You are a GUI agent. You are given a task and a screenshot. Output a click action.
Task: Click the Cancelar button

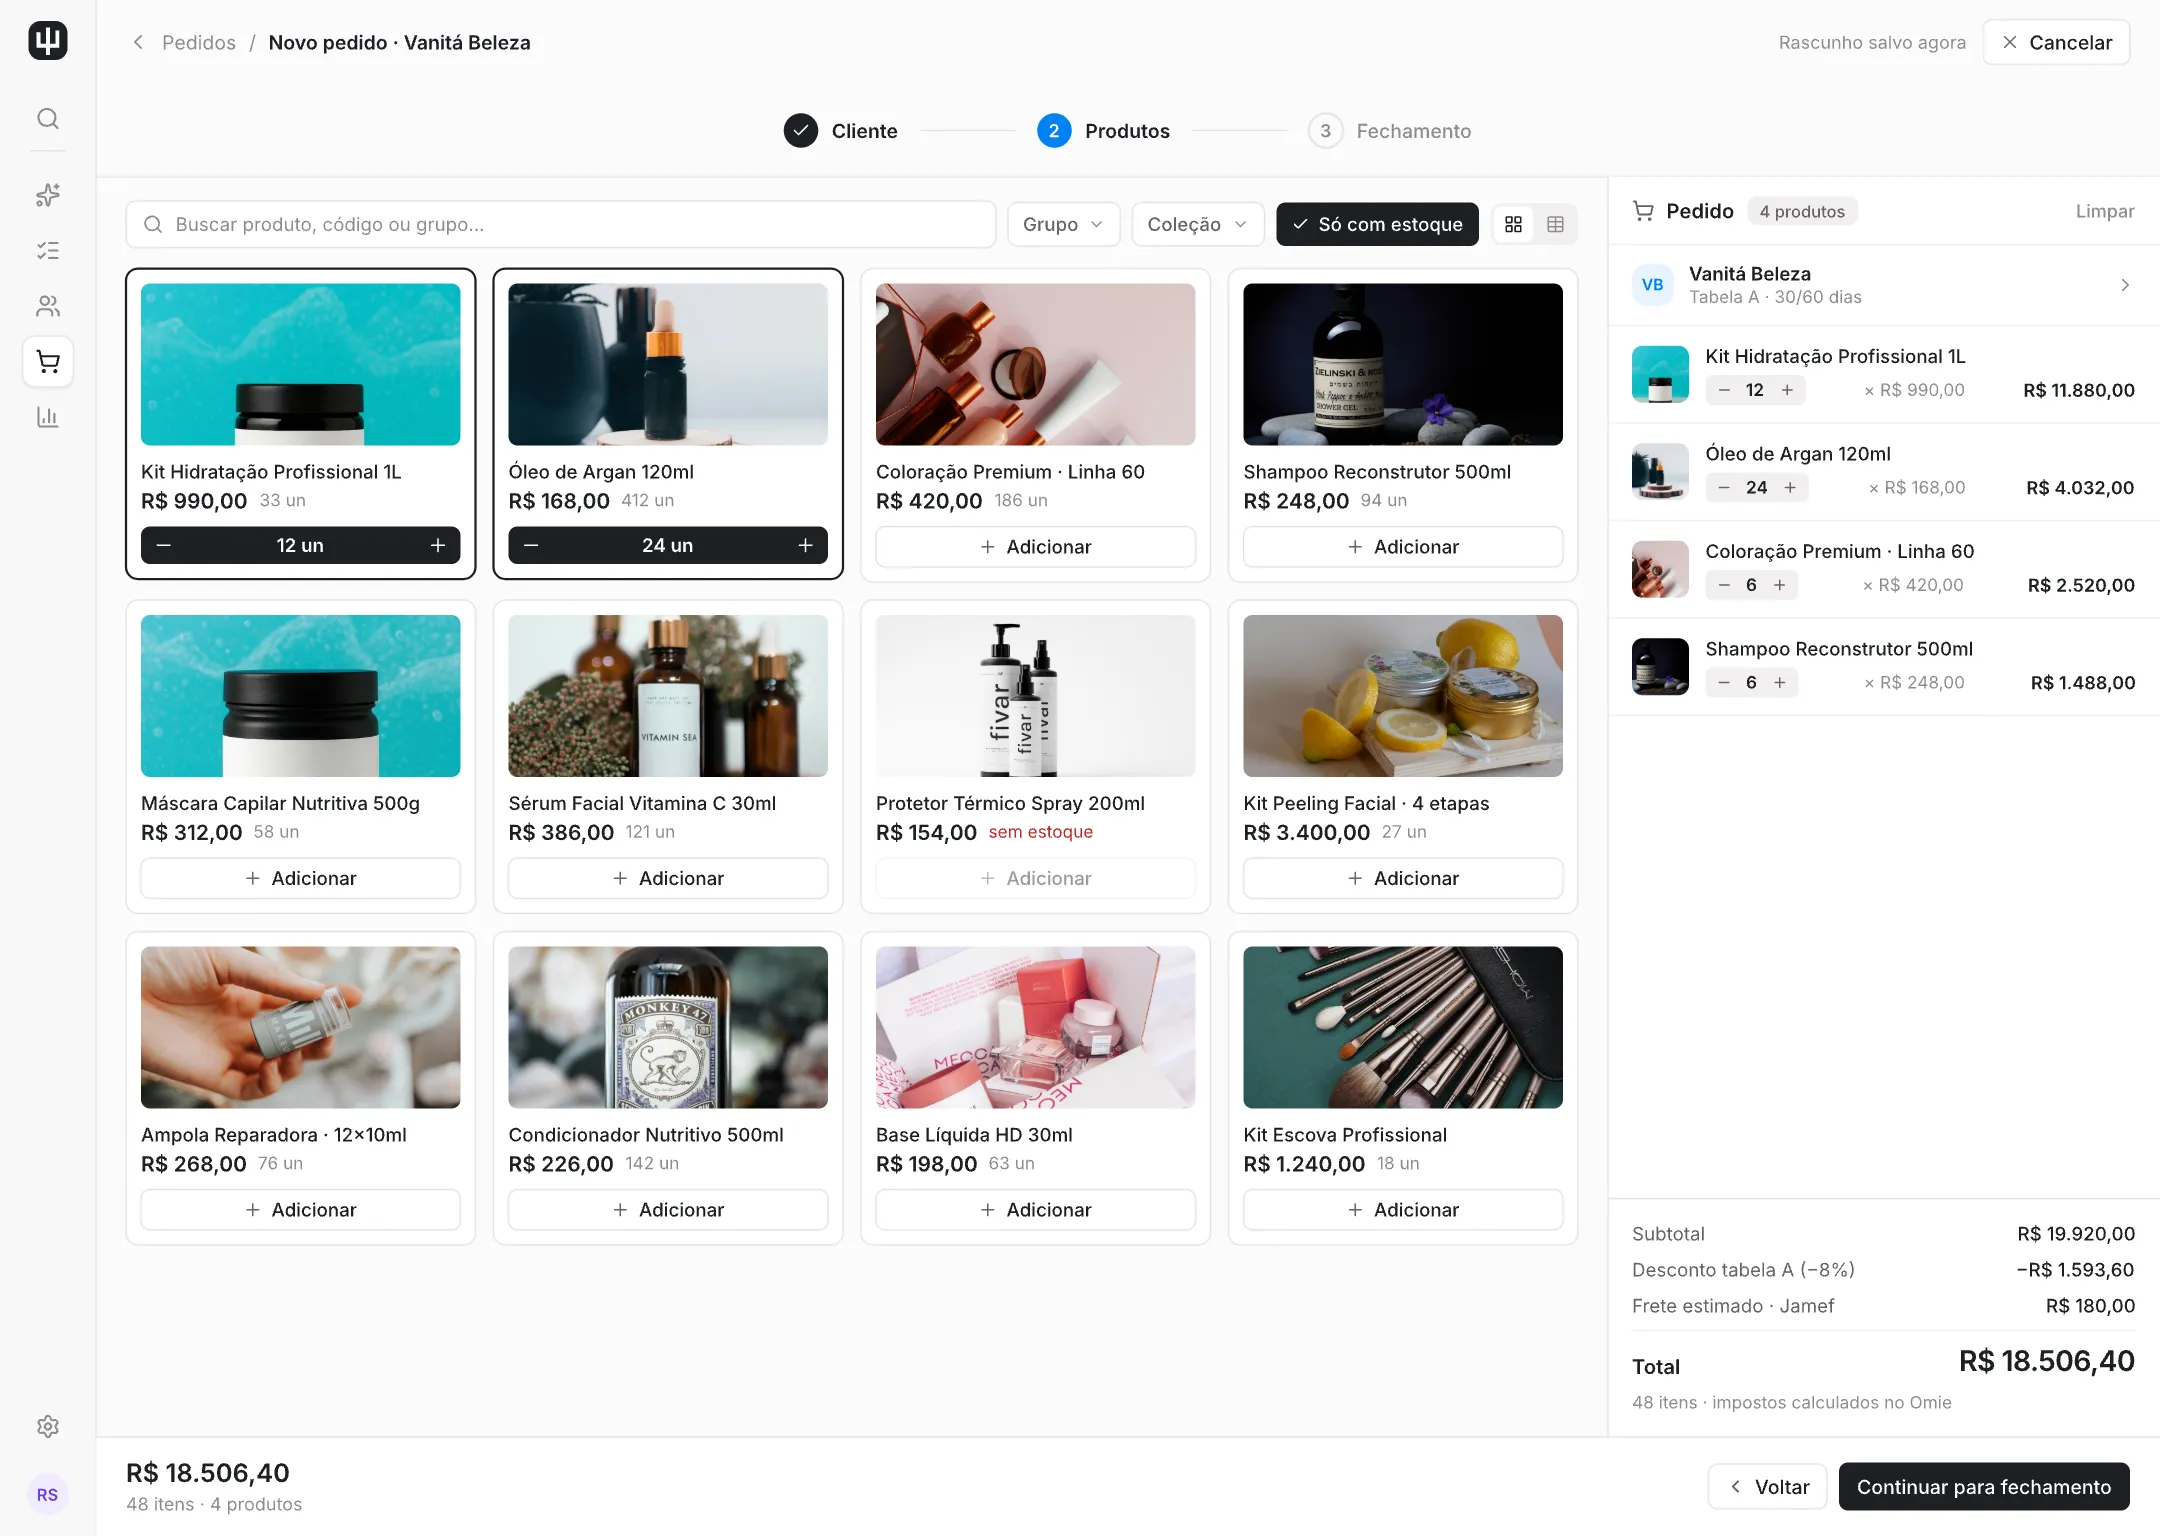[2056, 42]
